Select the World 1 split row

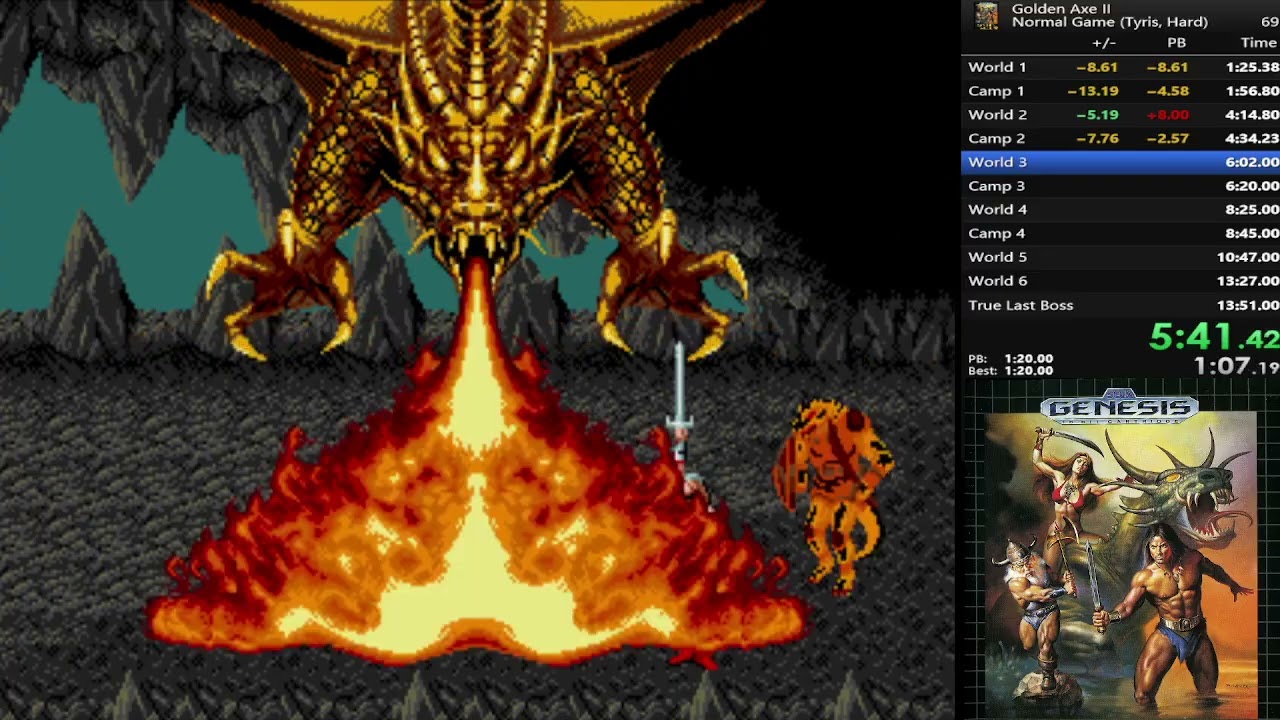[1120, 67]
